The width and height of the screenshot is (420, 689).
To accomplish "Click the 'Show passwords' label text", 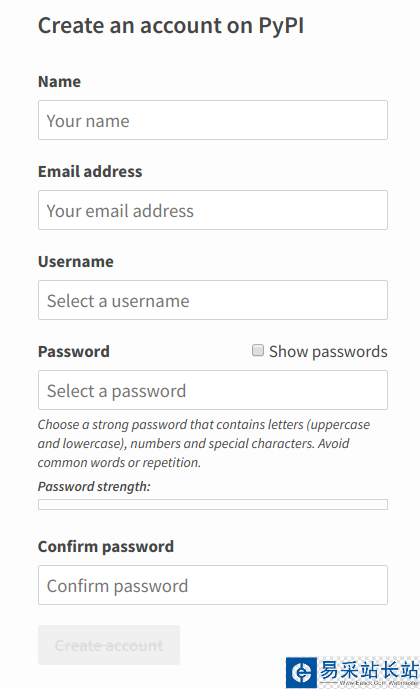I will tap(328, 352).
